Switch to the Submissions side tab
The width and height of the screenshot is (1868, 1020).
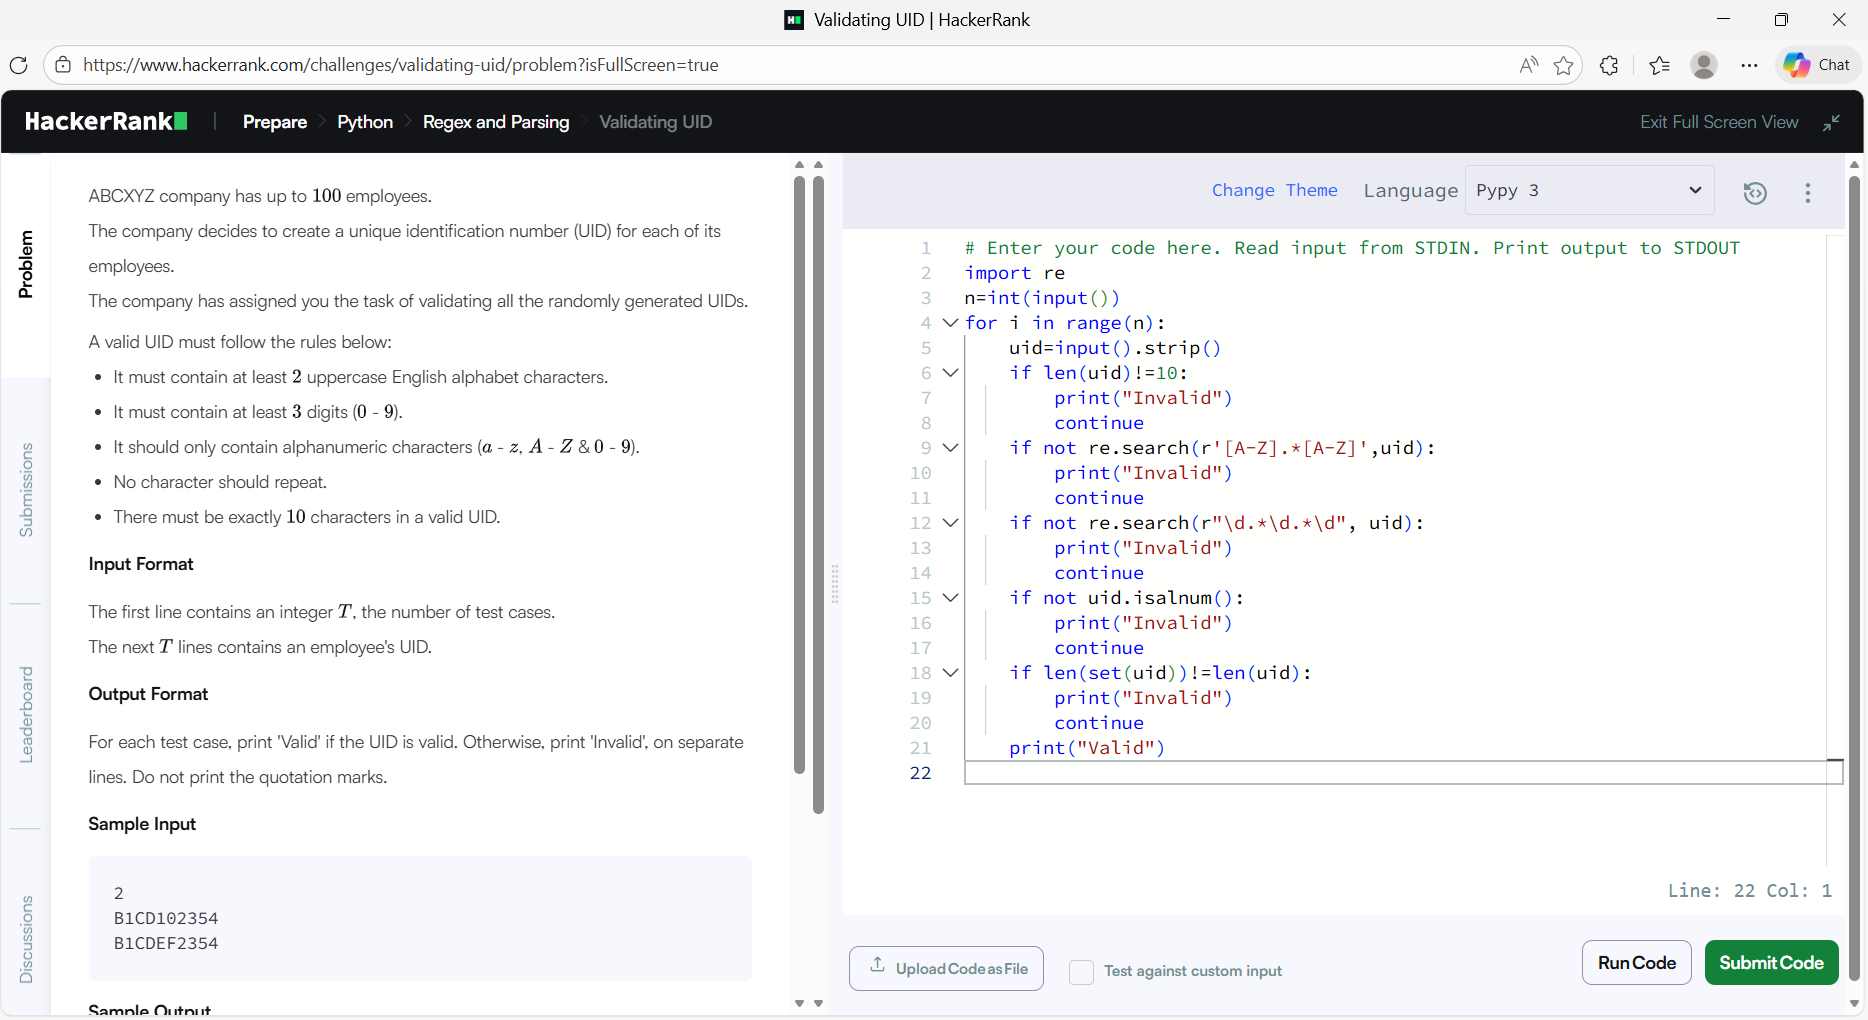(26, 490)
